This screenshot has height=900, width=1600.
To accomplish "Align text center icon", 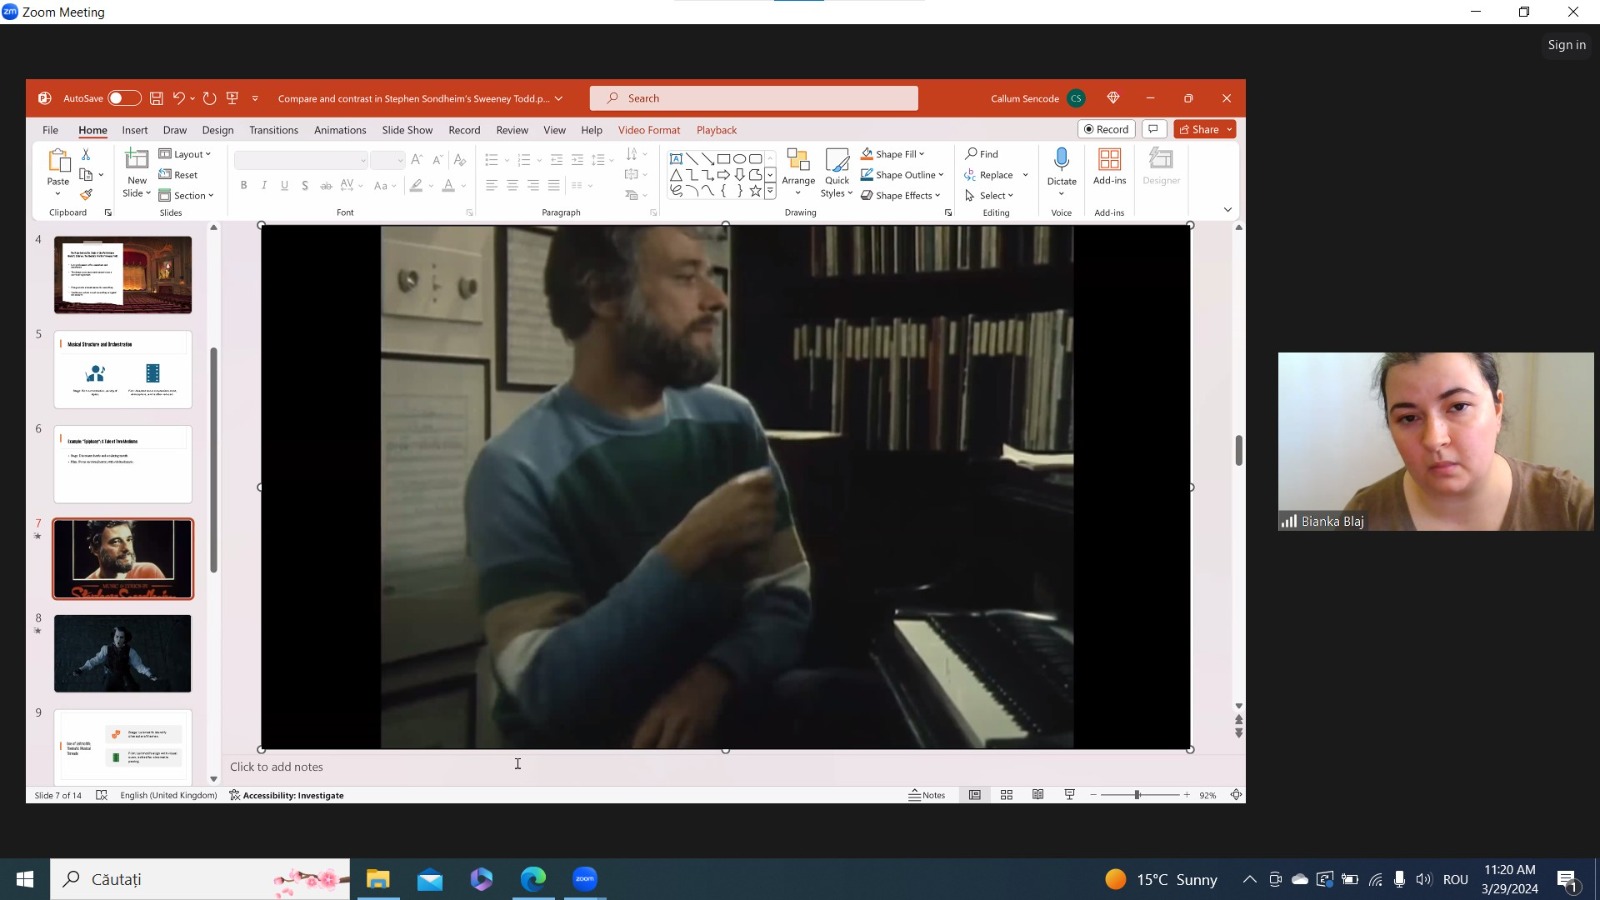I will coord(512,185).
